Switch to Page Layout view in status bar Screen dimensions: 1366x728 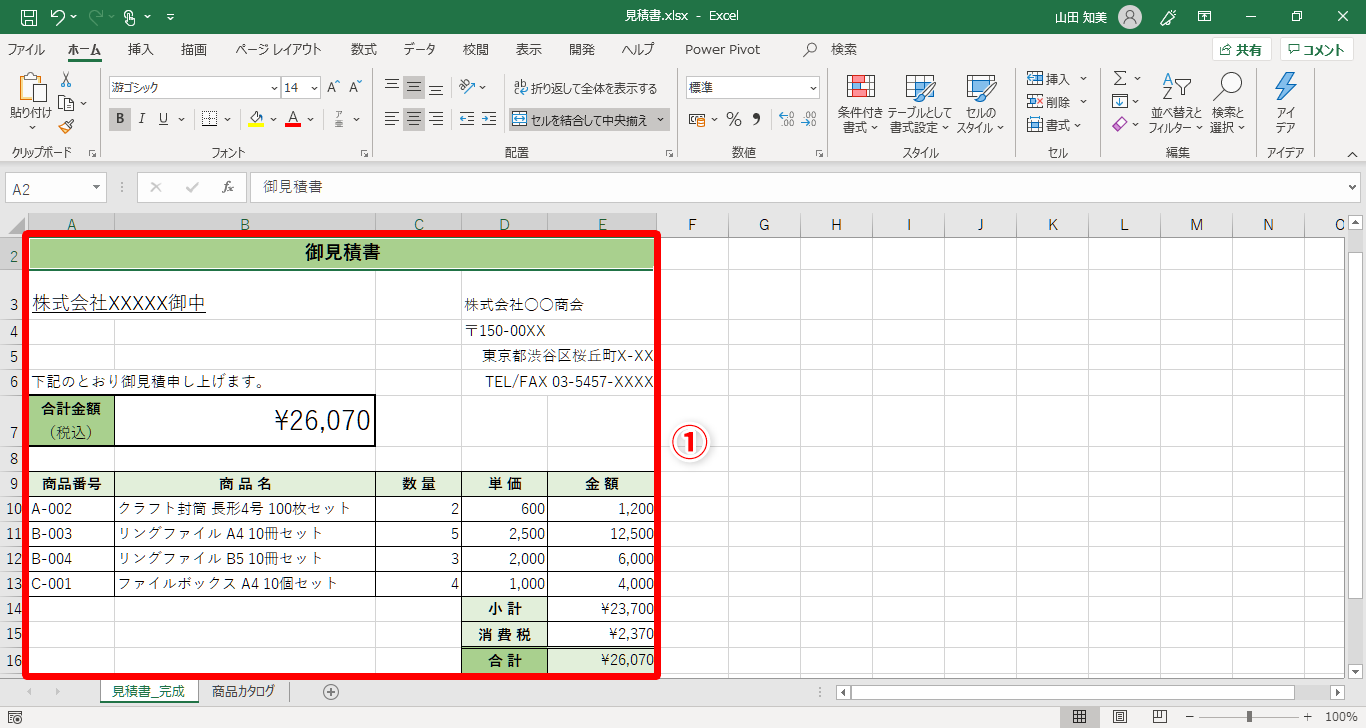click(1120, 716)
